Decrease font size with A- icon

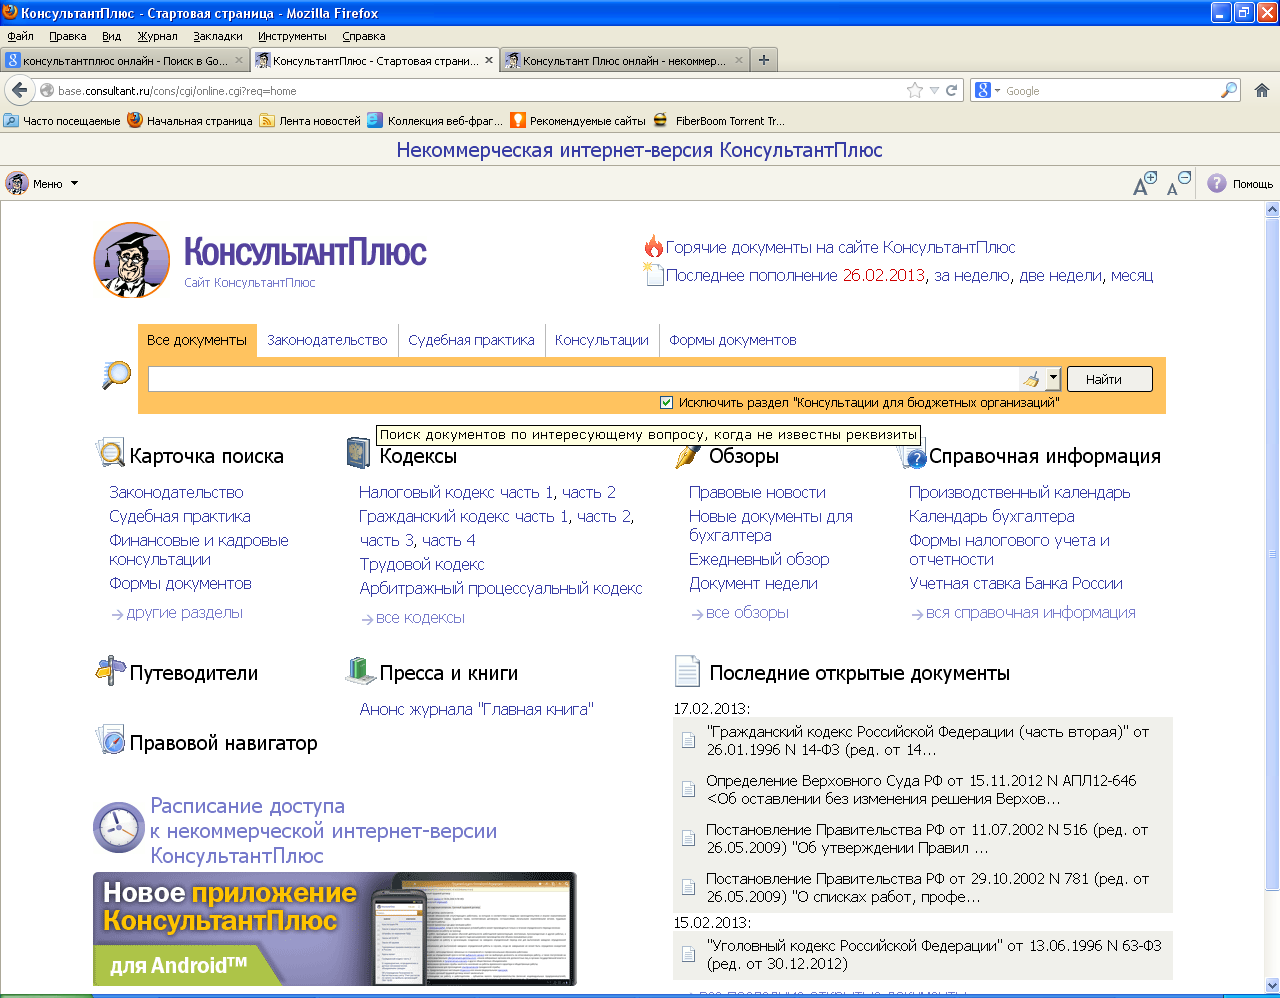[1179, 183]
